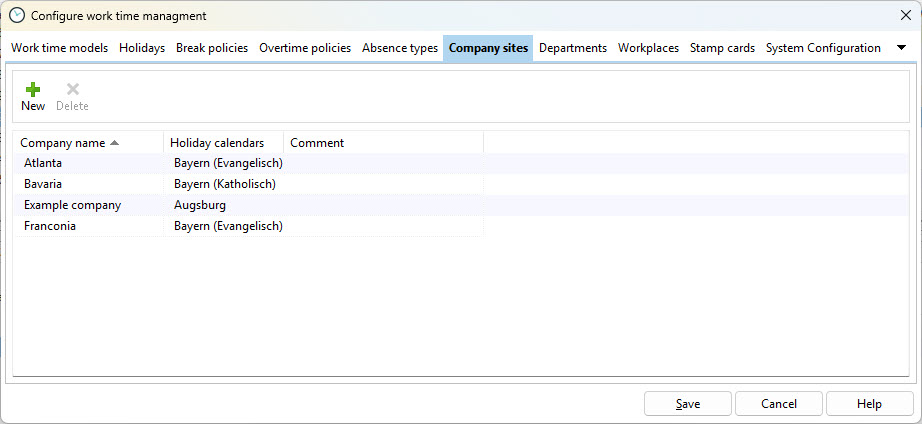Click the grey X Delete icon
The width and height of the screenshot is (922, 424).
[72, 89]
